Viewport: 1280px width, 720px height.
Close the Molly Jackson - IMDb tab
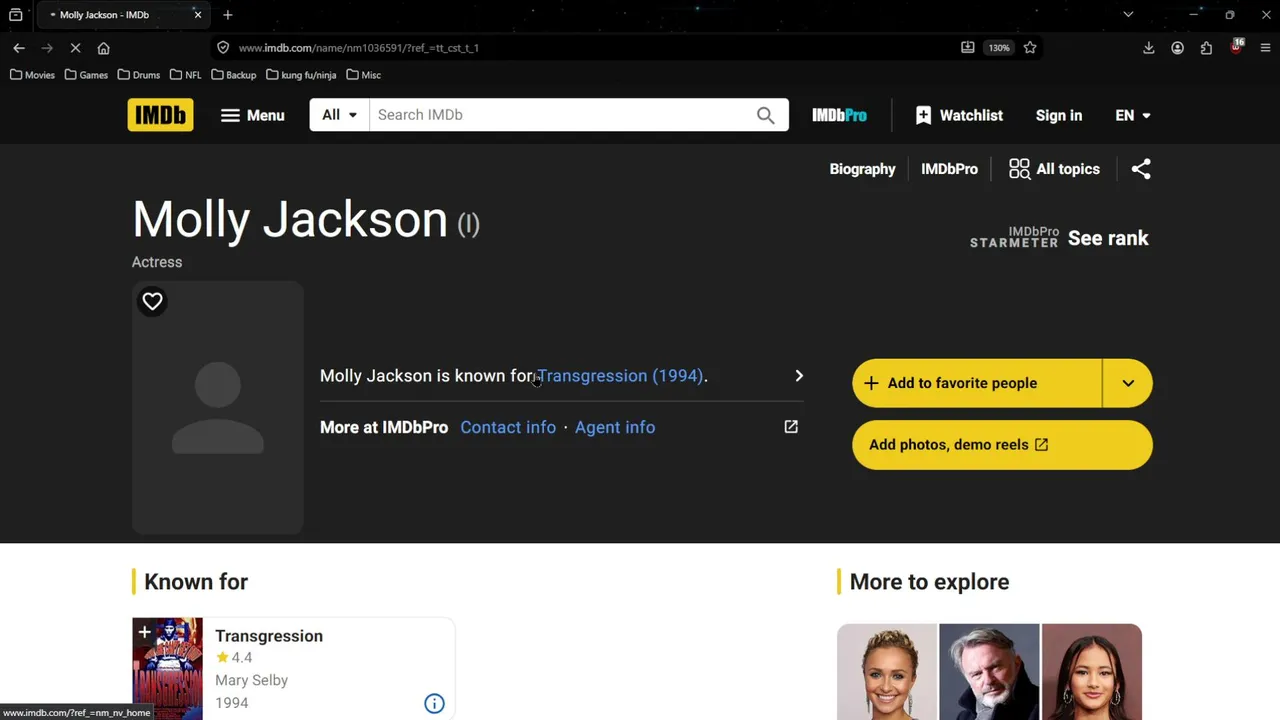coord(198,15)
